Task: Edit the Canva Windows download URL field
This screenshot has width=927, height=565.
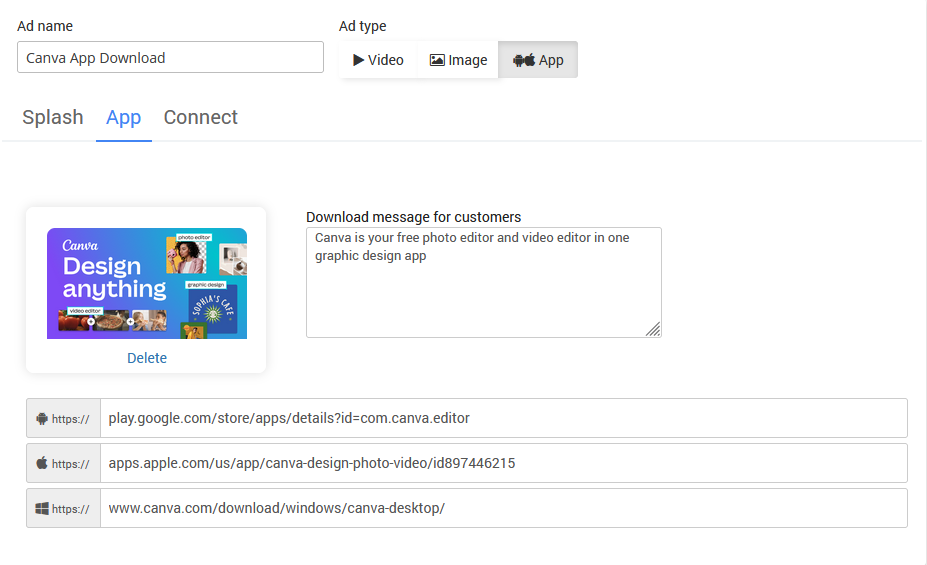Action: click(x=503, y=508)
